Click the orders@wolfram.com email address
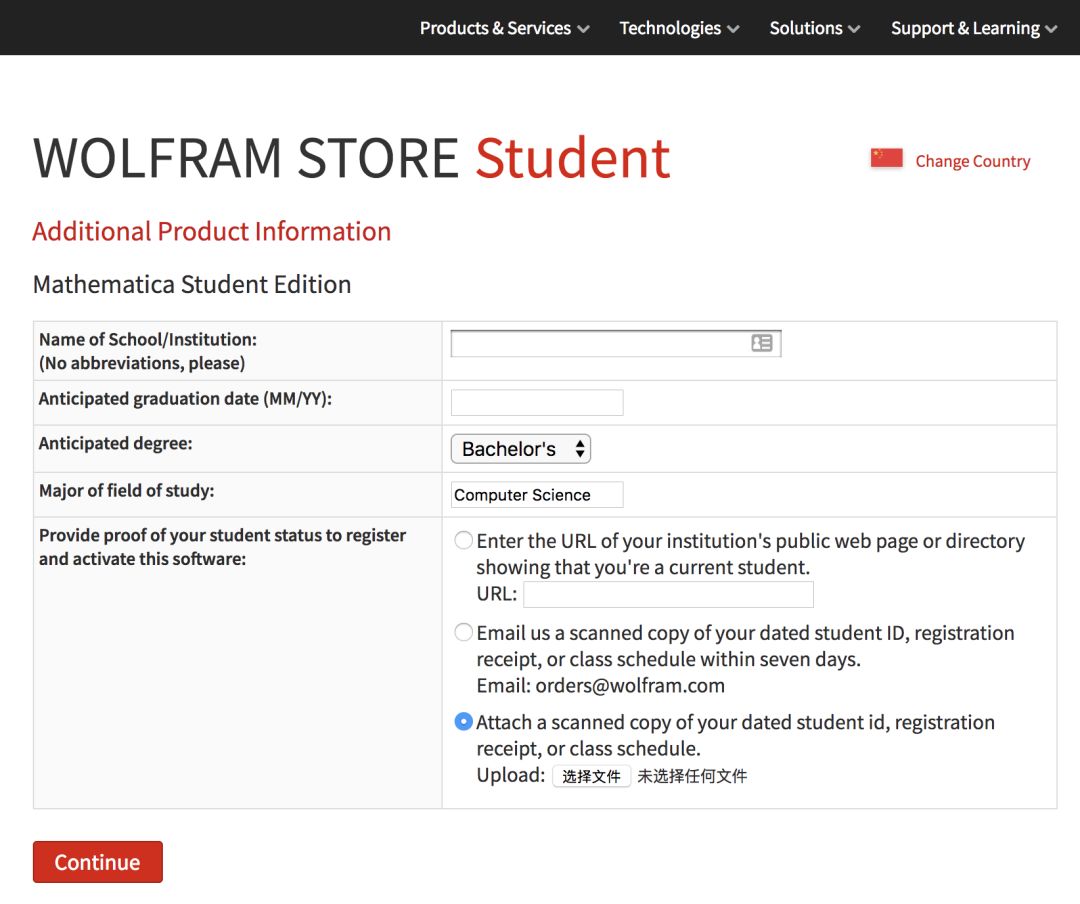Viewport: 1080px width, 904px height. coord(630,686)
